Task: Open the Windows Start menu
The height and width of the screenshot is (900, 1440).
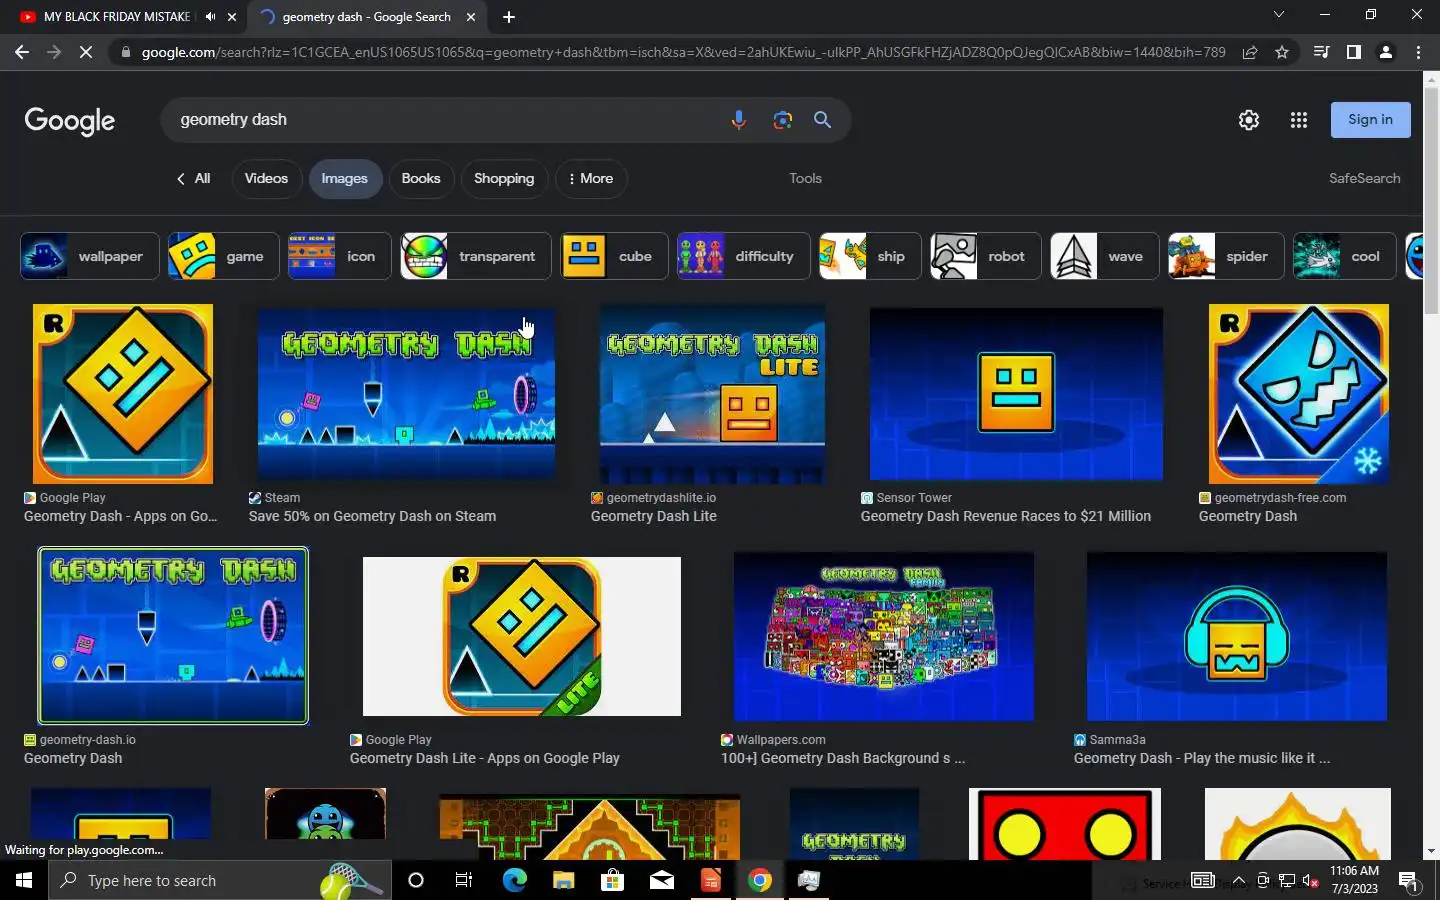Action: [24, 880]
